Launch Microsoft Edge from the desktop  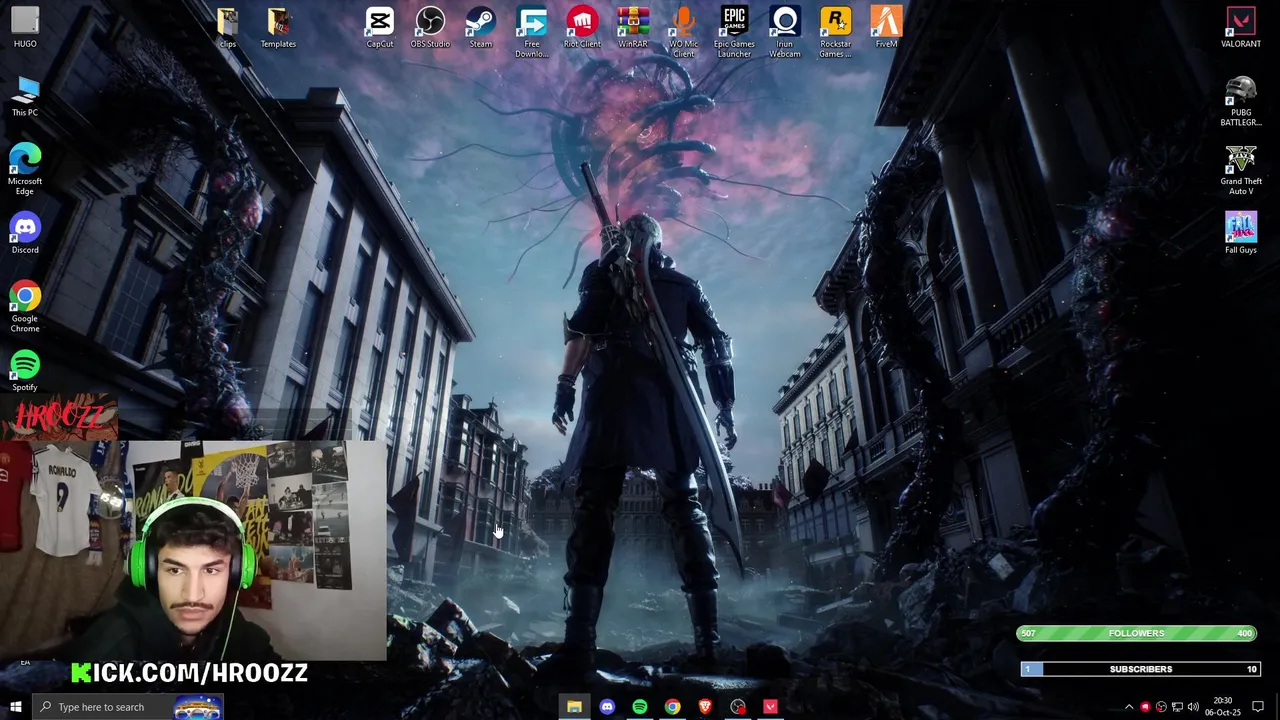25,169
